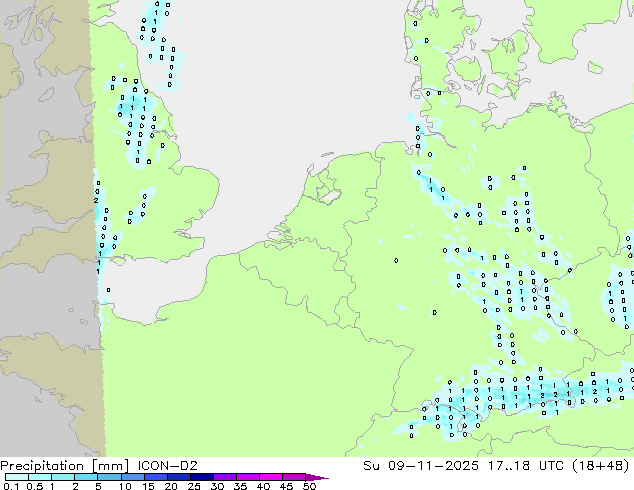Click the '0.5' legend scale label

pos(35,486)
